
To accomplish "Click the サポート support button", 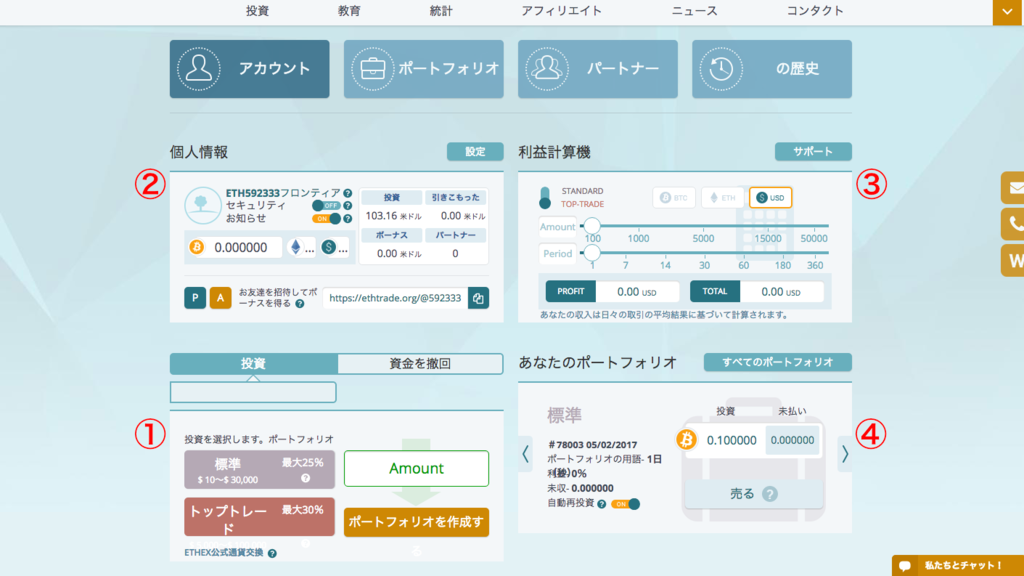I will pyautogui.click(x=813, y=152).
